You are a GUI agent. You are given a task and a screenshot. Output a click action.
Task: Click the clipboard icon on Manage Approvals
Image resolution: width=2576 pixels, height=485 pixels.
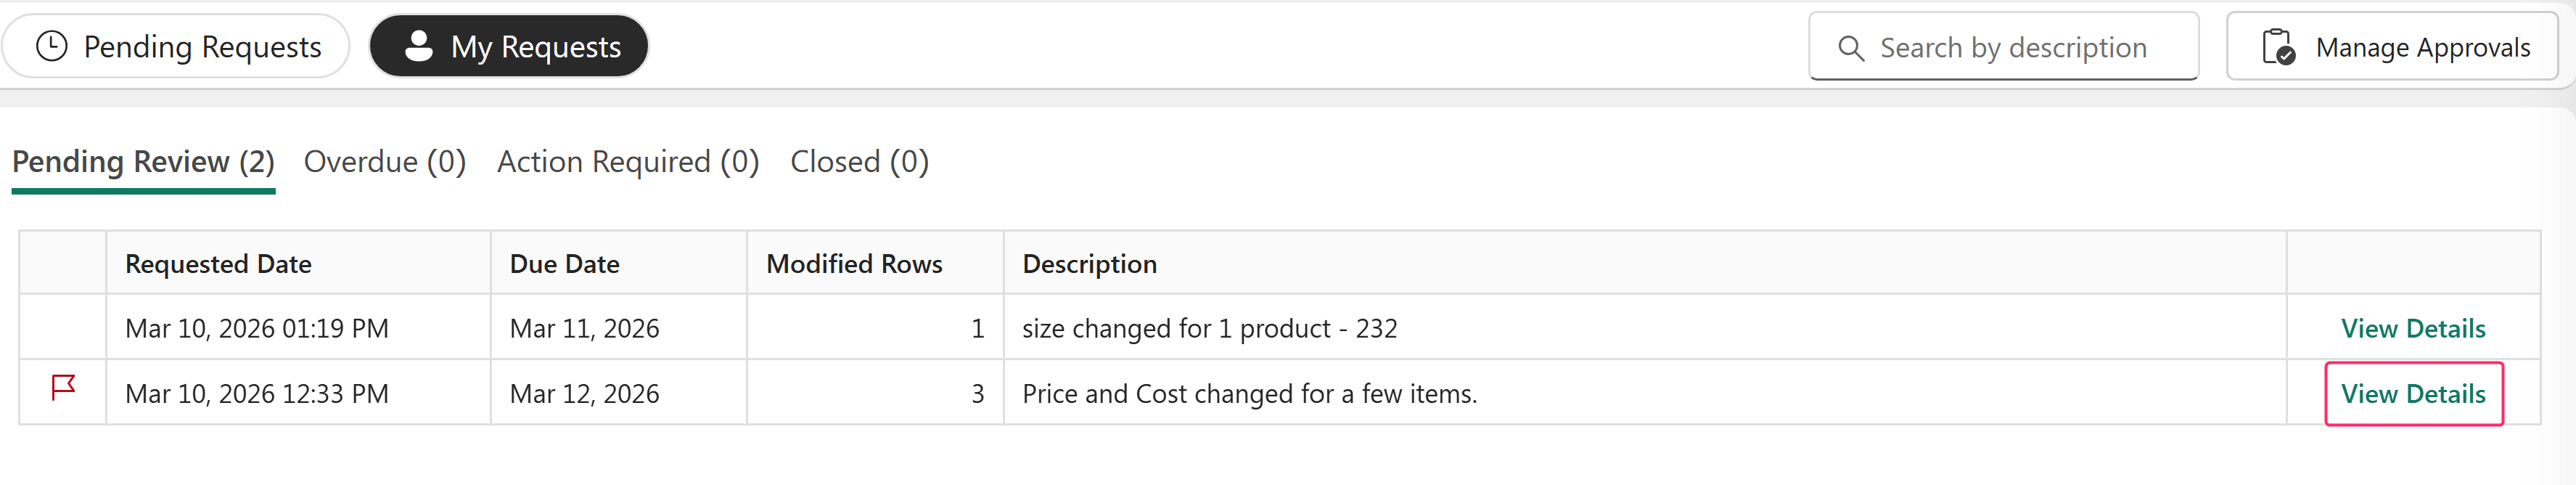click(x=2277, y=47)
